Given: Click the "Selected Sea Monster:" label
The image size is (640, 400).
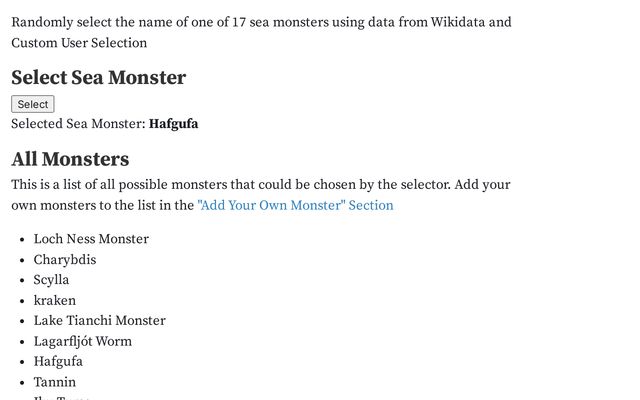Looking at the screenshot, I should [78, 124].
